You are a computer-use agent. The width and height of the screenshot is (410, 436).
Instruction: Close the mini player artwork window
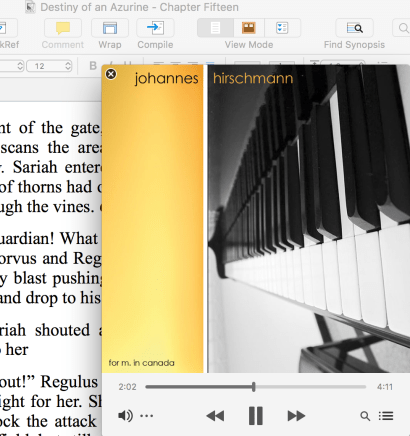pyautogui.click(x=111, y=74)
